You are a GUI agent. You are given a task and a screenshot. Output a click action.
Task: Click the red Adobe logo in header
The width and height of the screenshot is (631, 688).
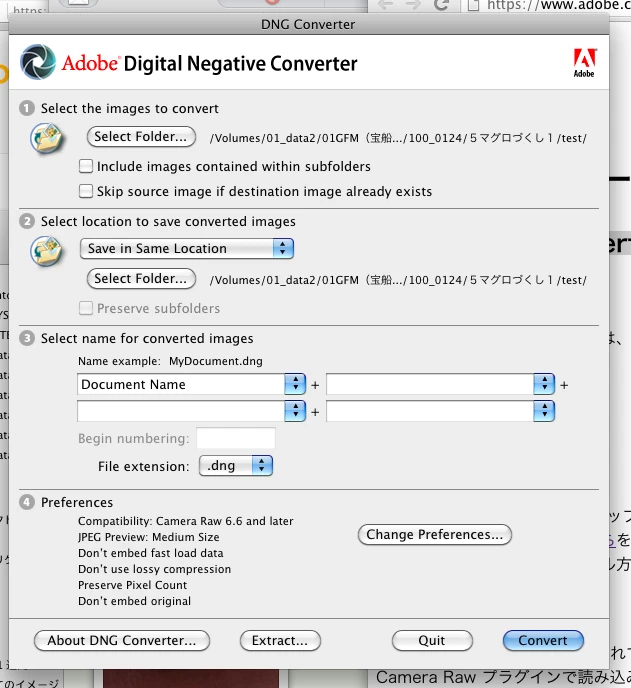tap(584, 63)
